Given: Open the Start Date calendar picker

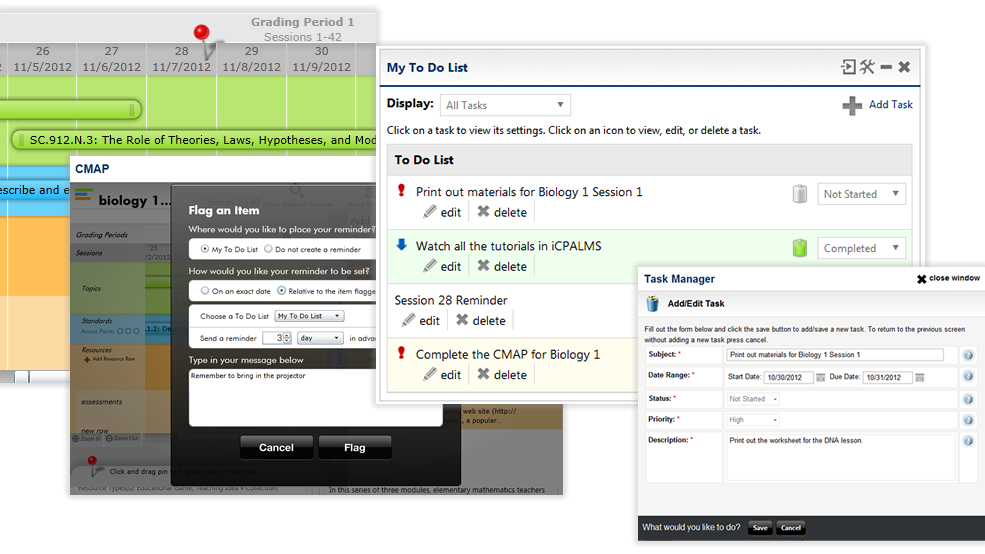Looking at the screenshot, I should point(821,377).
